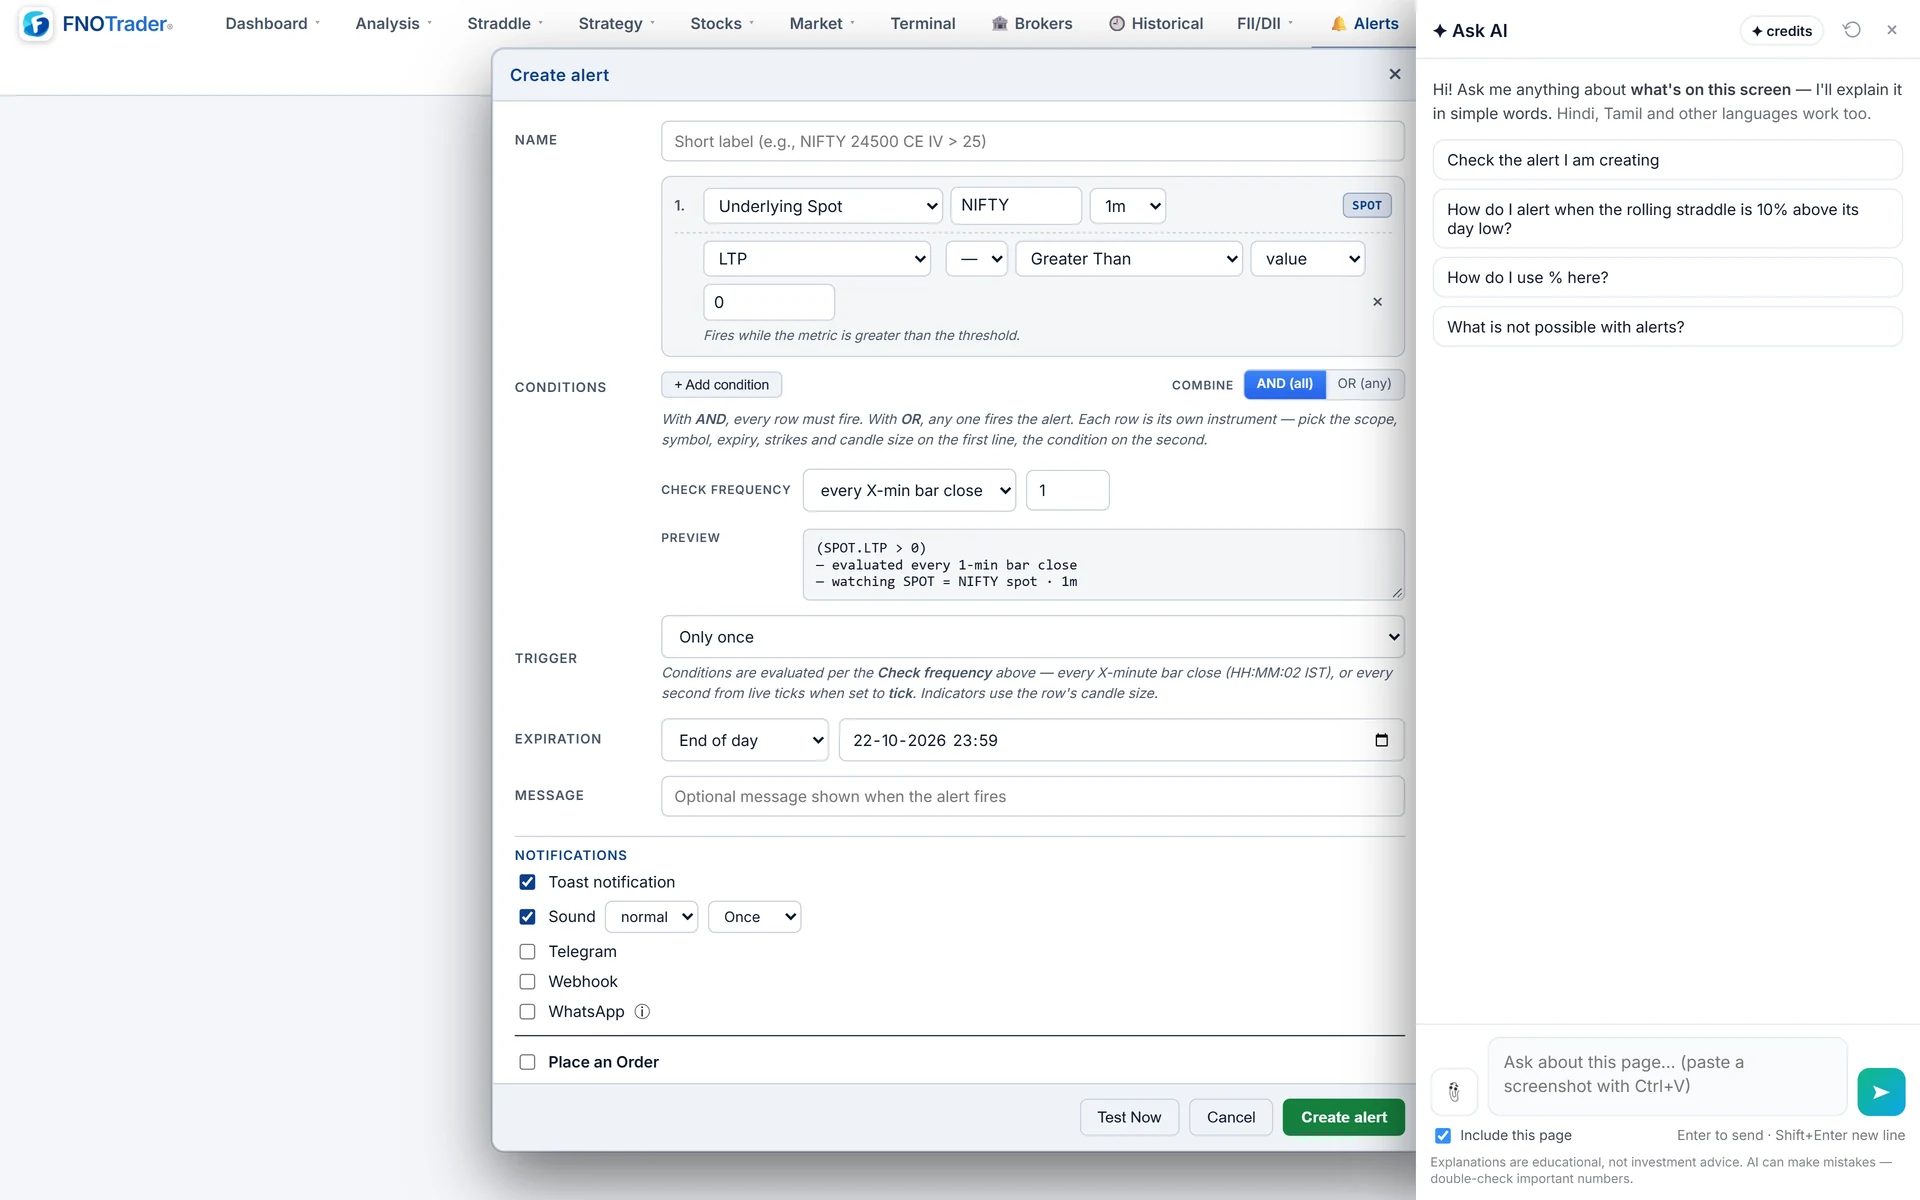Viewport: 1920px width, 1200px height.
Task: Click the FNOTrader logo icon
Action: [36, 24]
